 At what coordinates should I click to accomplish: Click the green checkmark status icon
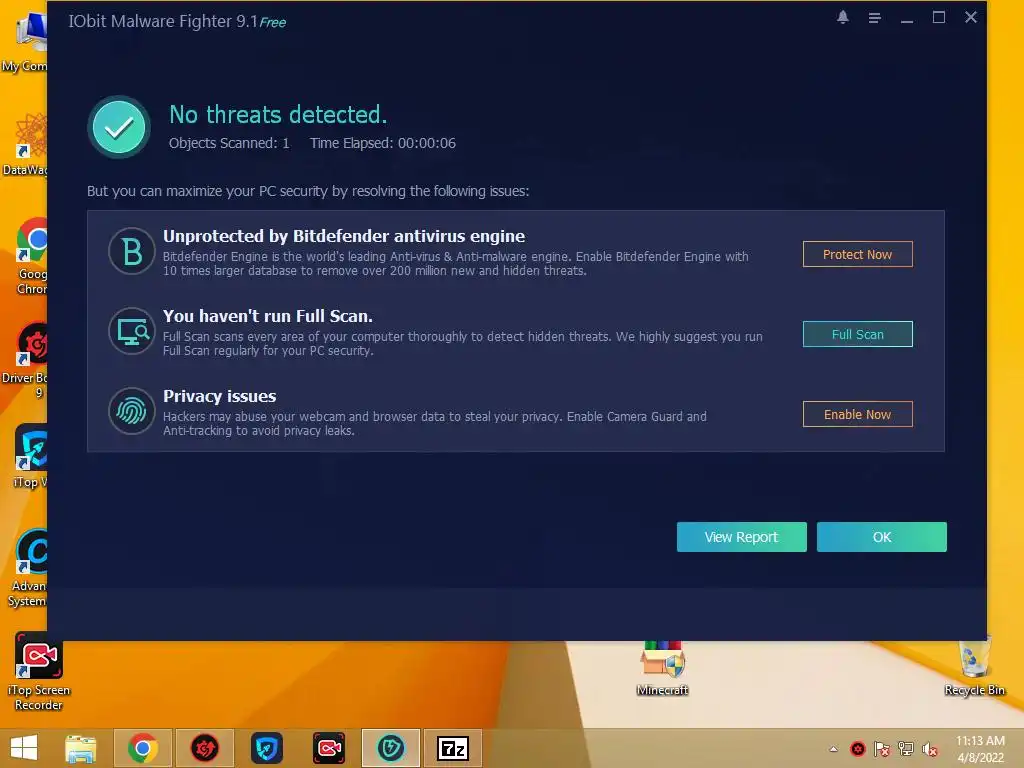coord(119,127)
